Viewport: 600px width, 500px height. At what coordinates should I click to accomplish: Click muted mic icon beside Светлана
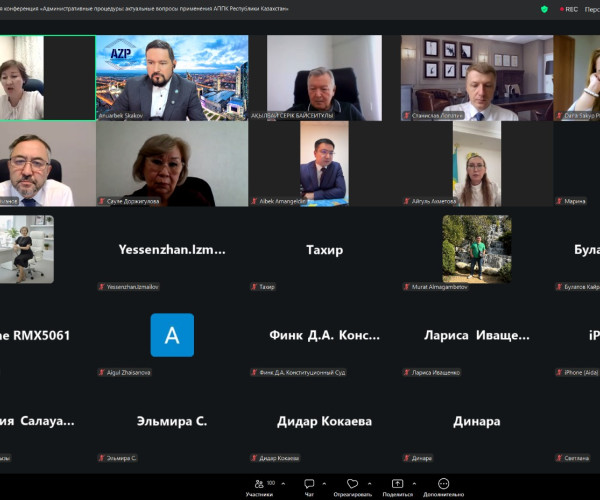pos(559,458)
